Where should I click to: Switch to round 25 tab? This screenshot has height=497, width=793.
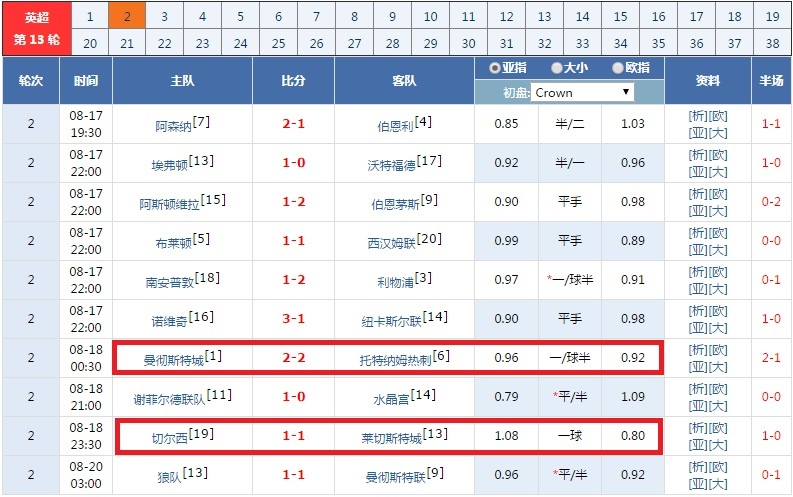[278, 43]
